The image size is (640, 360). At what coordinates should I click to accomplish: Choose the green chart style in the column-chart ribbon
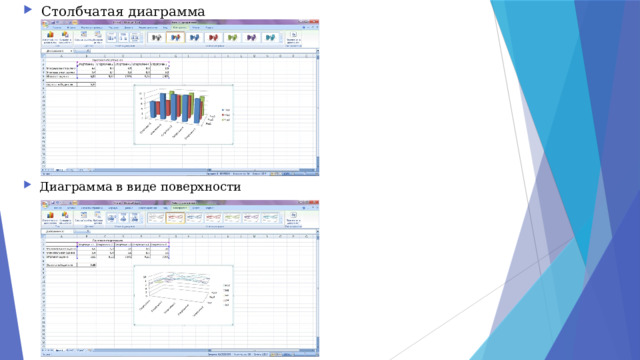tap(232, 38)
